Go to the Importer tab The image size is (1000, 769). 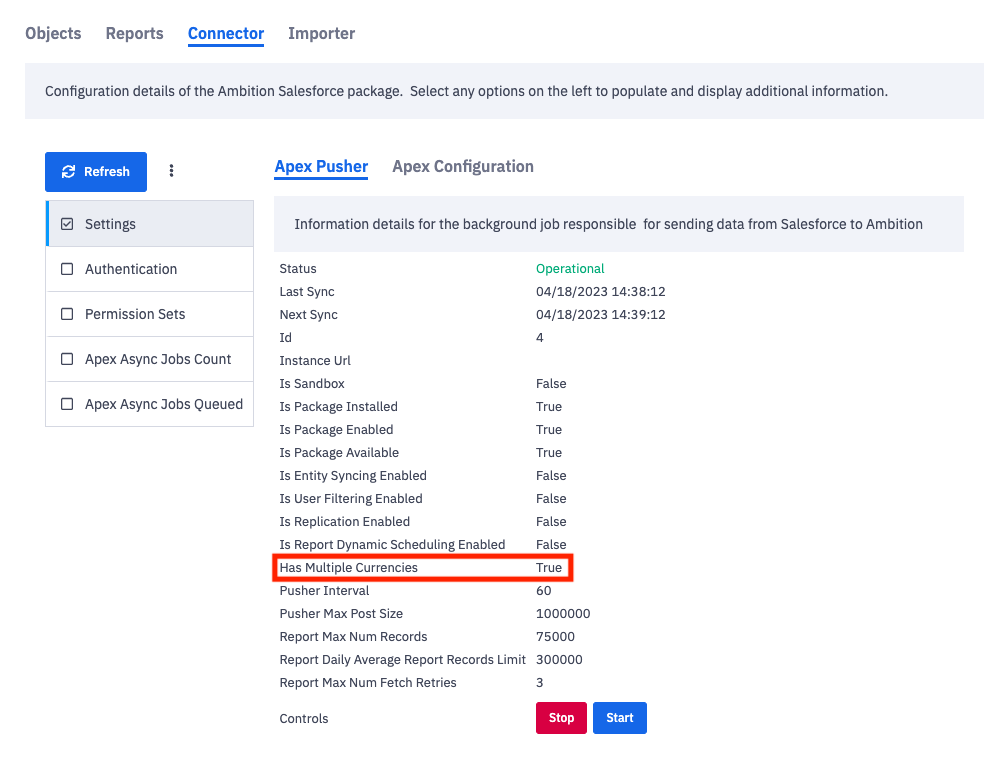click(321, 33)
